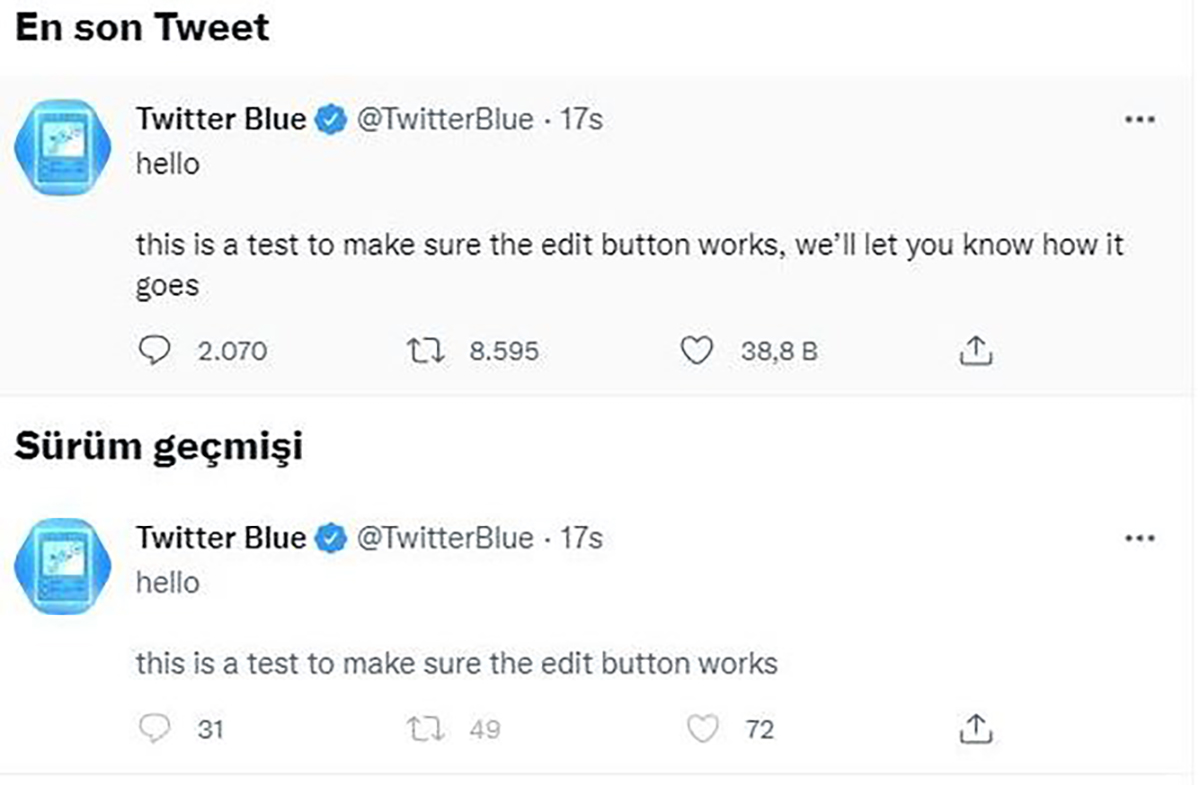Click the En son Tweet section header
Screen dimensions: 1200x785
click(x=142, y=27)
